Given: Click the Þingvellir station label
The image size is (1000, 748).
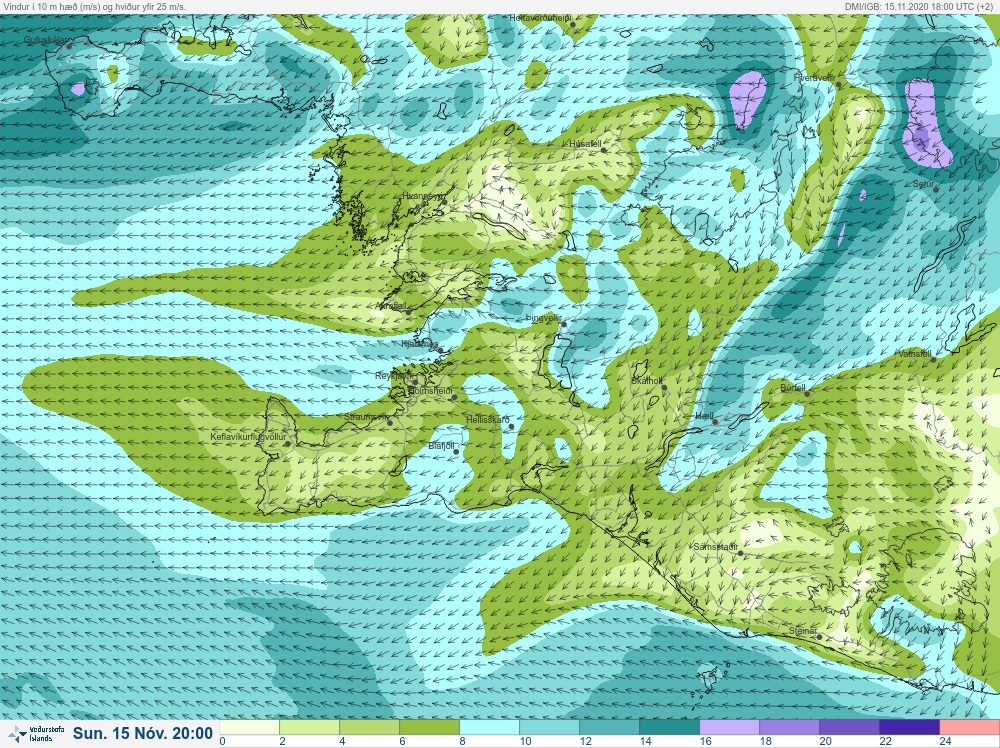Looking at the screenshot, I should [x=543, y=318].
